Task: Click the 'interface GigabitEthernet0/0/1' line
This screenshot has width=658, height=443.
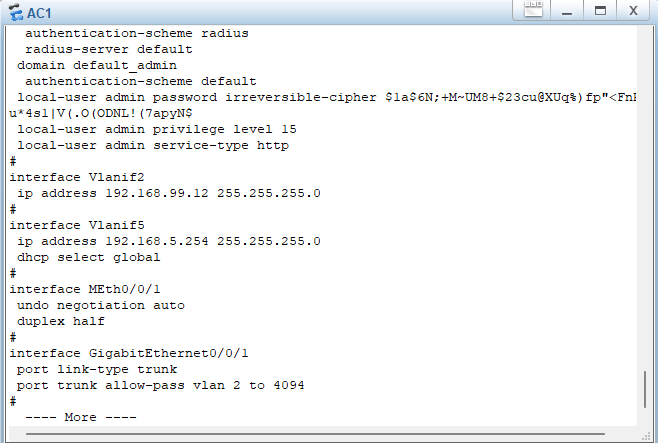Action: 128,353
